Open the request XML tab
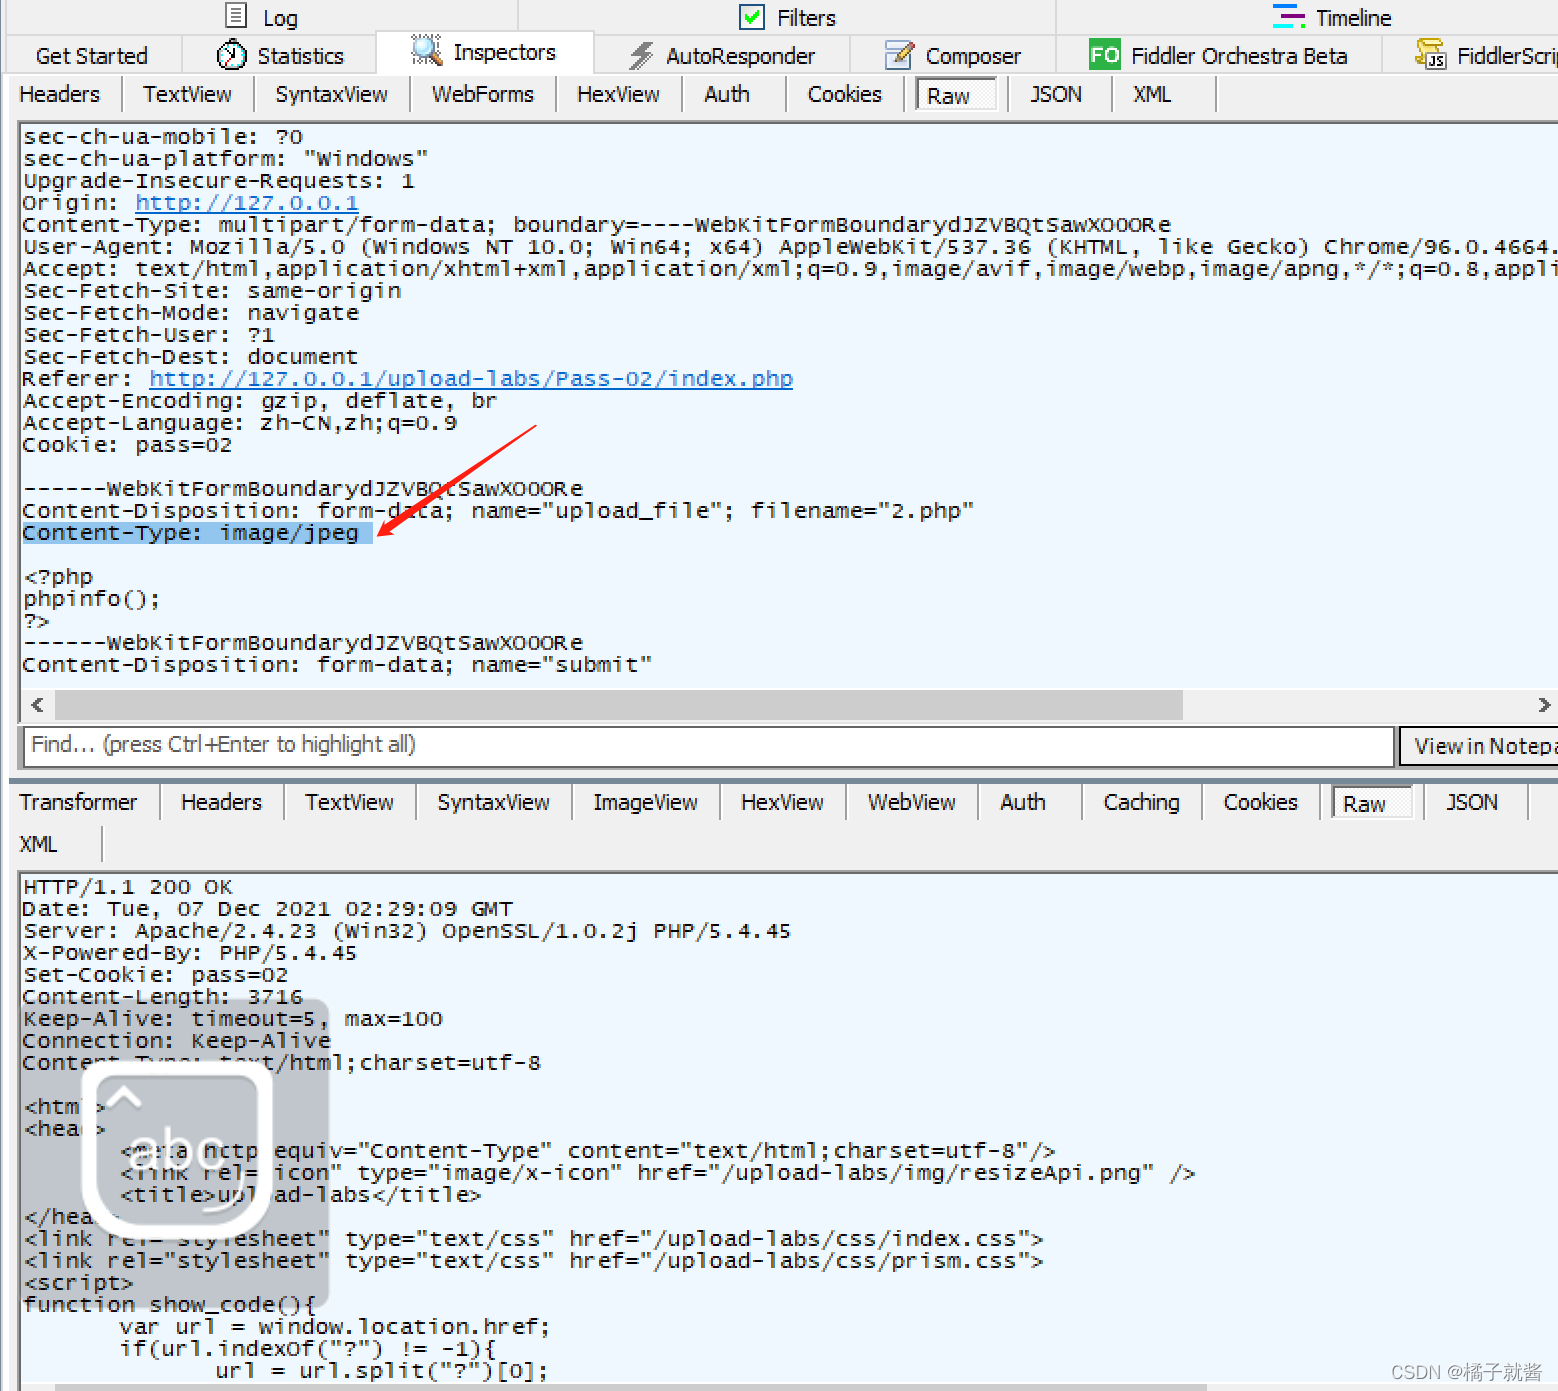This screenshot has width=1558, height=1391. [x=1152, y=94]
